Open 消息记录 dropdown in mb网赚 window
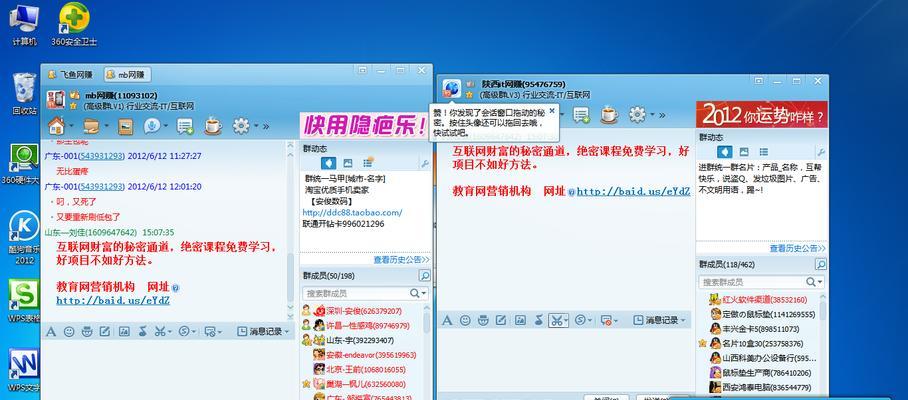The width and height of the screenshot is (908, 400). [263, 332]
